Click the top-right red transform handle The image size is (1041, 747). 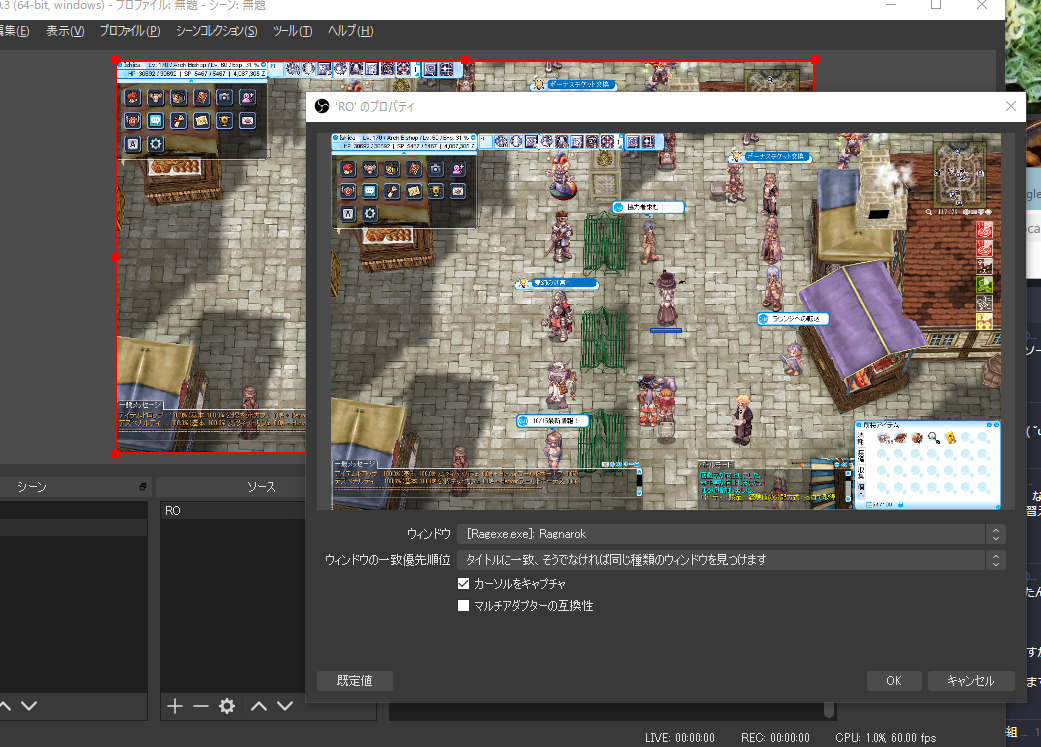[815, 60]
